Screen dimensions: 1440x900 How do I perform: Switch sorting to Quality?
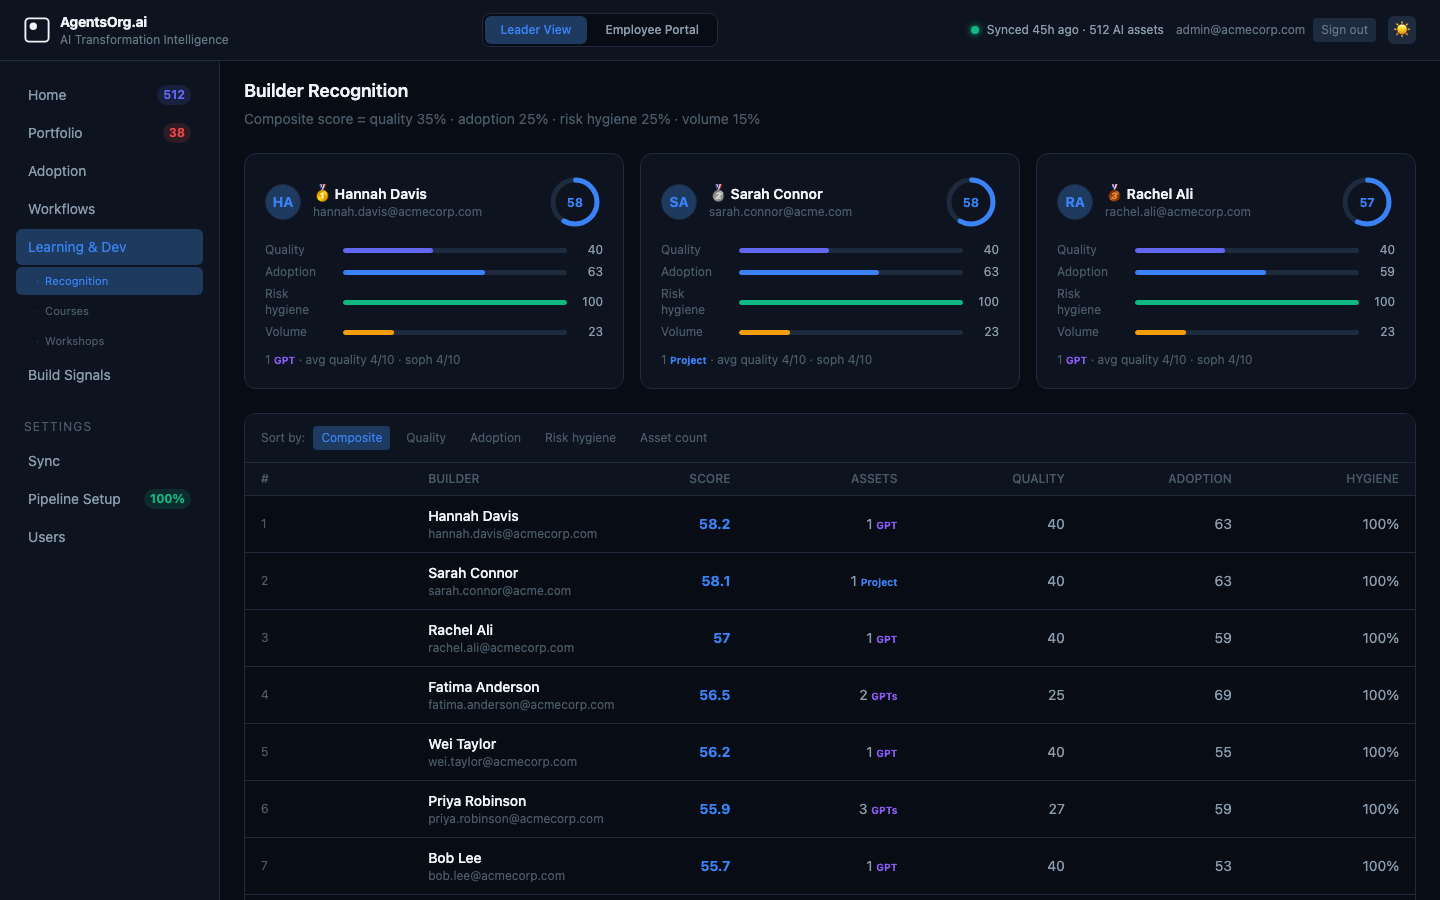[x=425, y=437]
